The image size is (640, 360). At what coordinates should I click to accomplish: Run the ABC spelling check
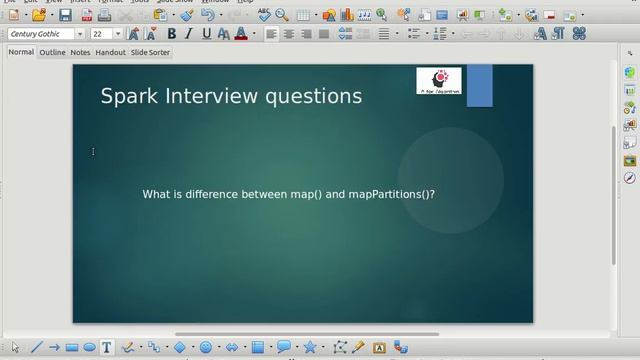(264, 15)
